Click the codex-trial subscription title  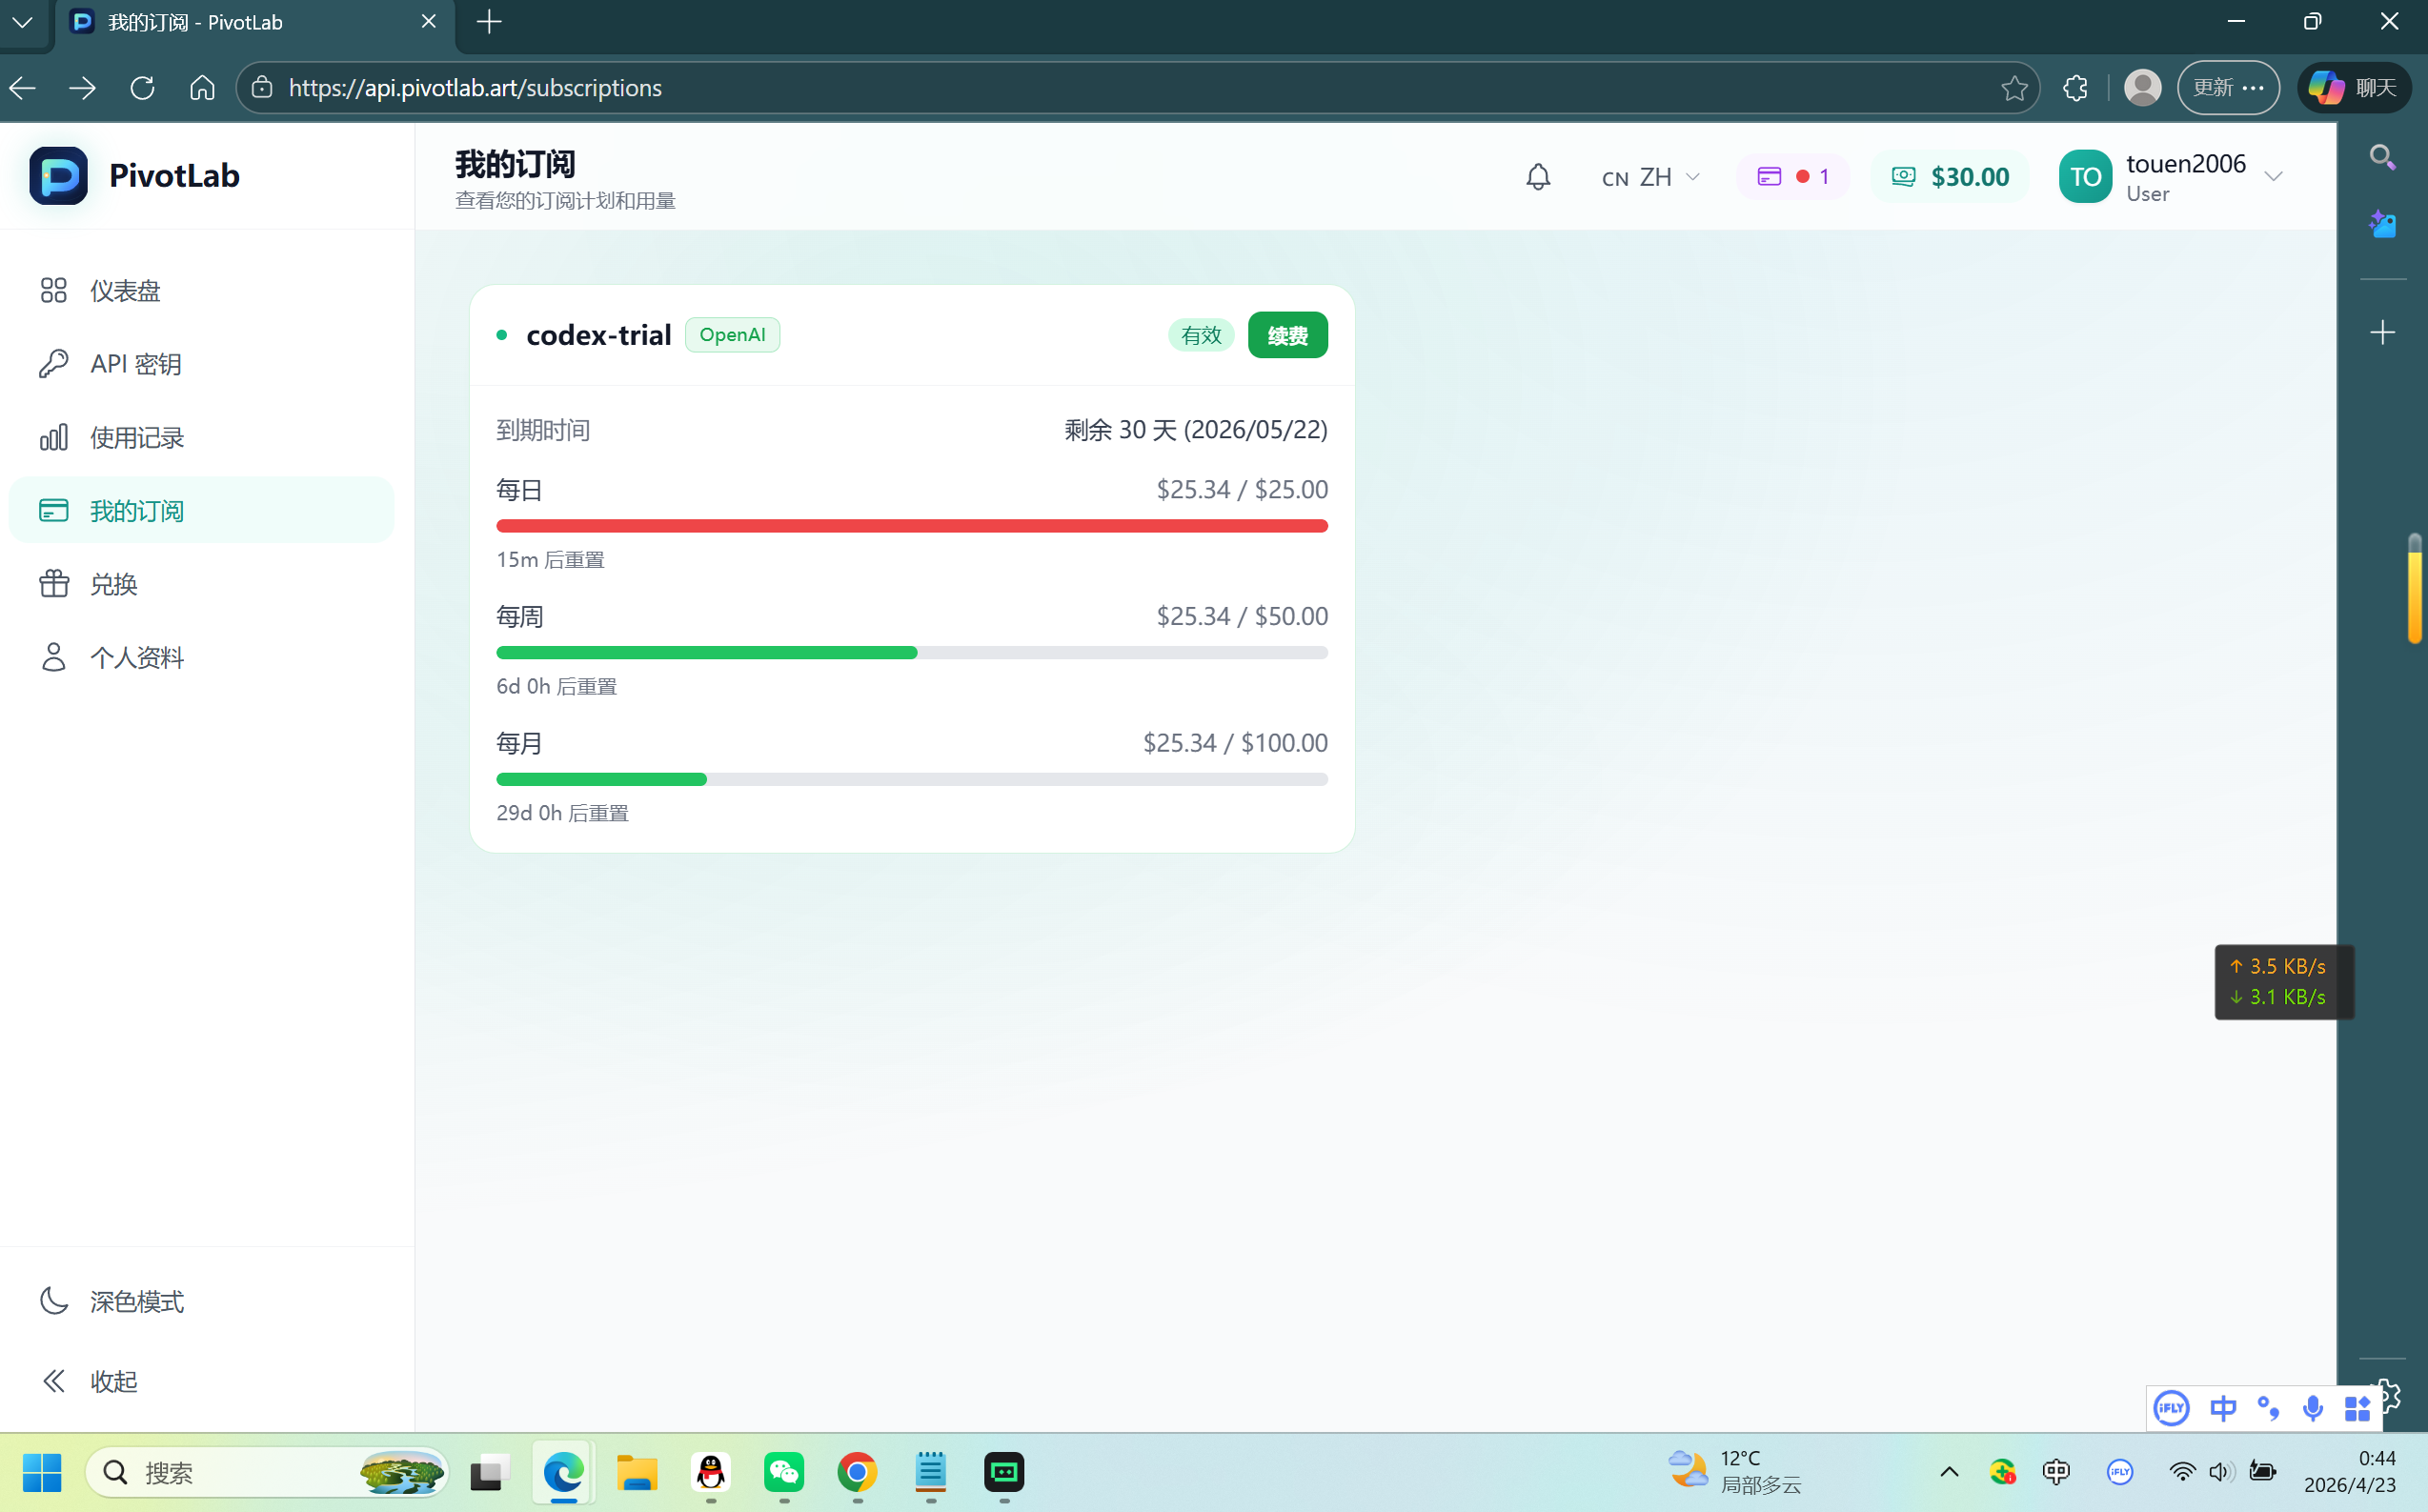click(598, 335)
